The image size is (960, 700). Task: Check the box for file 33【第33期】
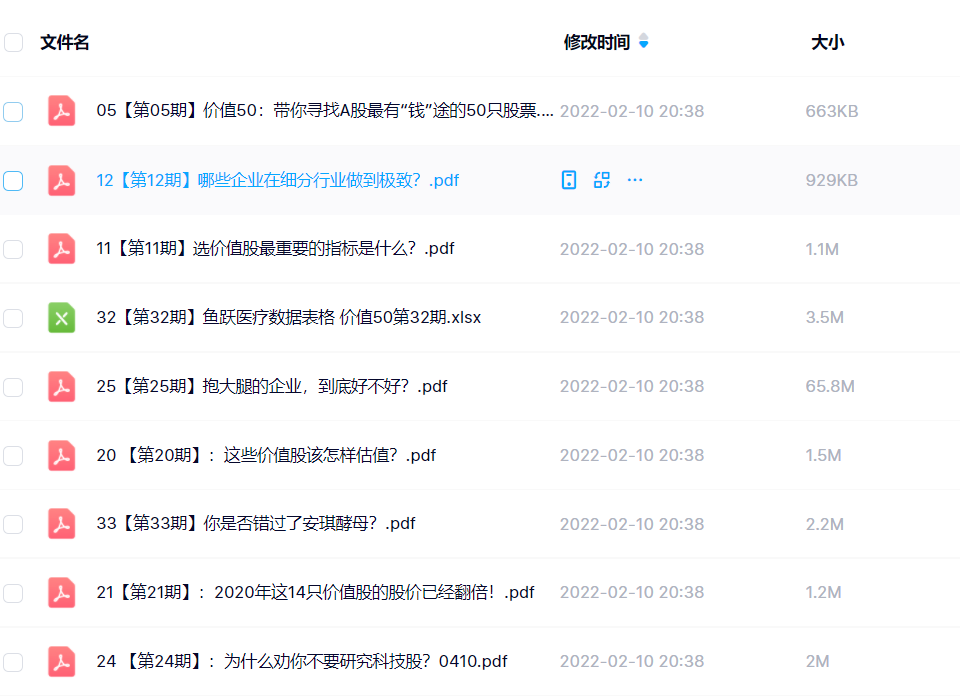(x=13, y=524)
